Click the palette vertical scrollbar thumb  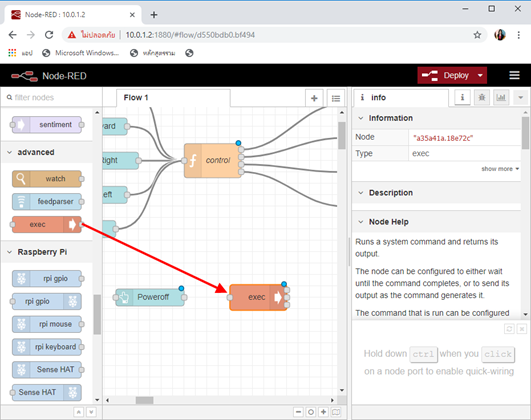97,314
